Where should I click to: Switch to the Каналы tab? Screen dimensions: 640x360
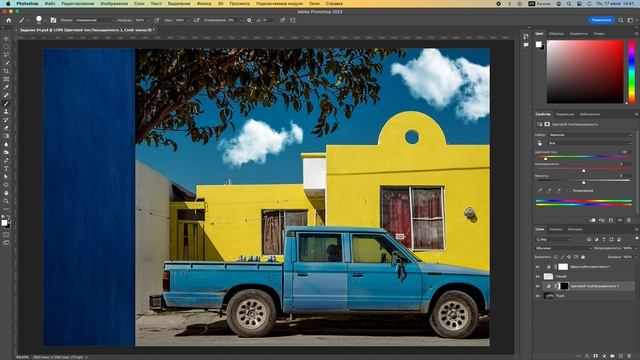[x=555, y=229]
